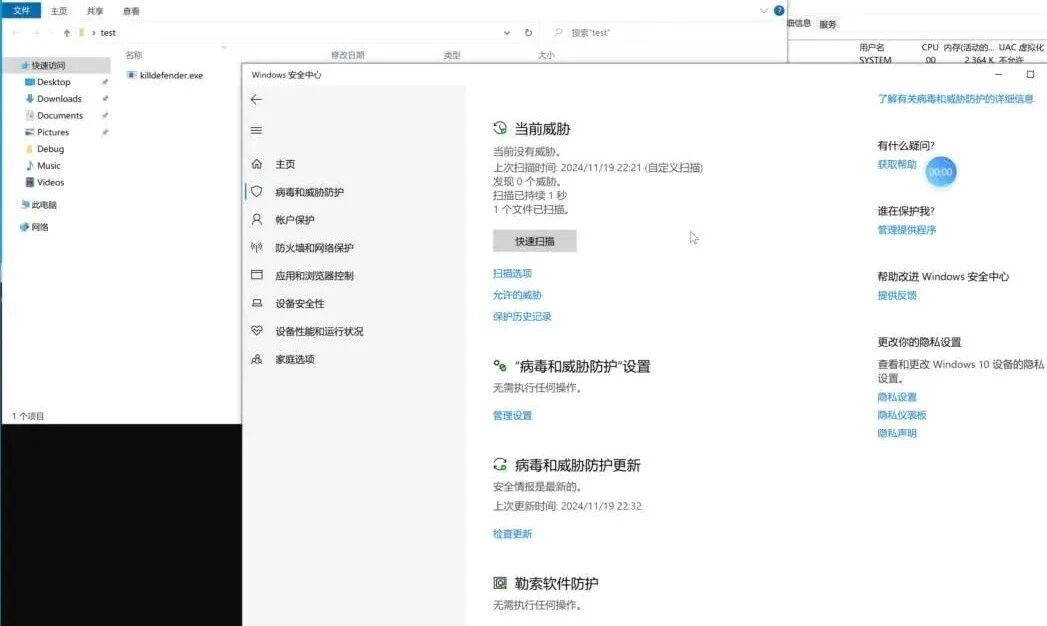Screen dimensions: 1047x626
Task: Open the 隐私声明 link
Action: coord(897,433)
